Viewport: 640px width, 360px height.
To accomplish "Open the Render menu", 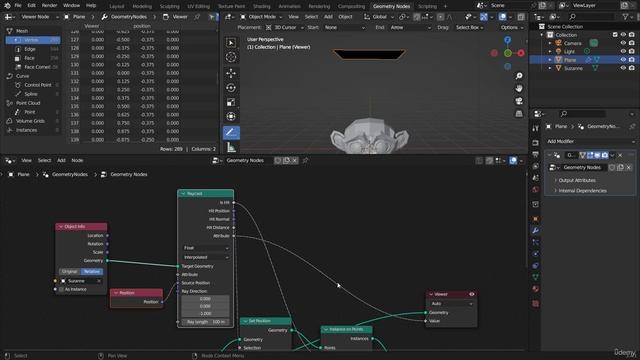I will tap(49, 6).
